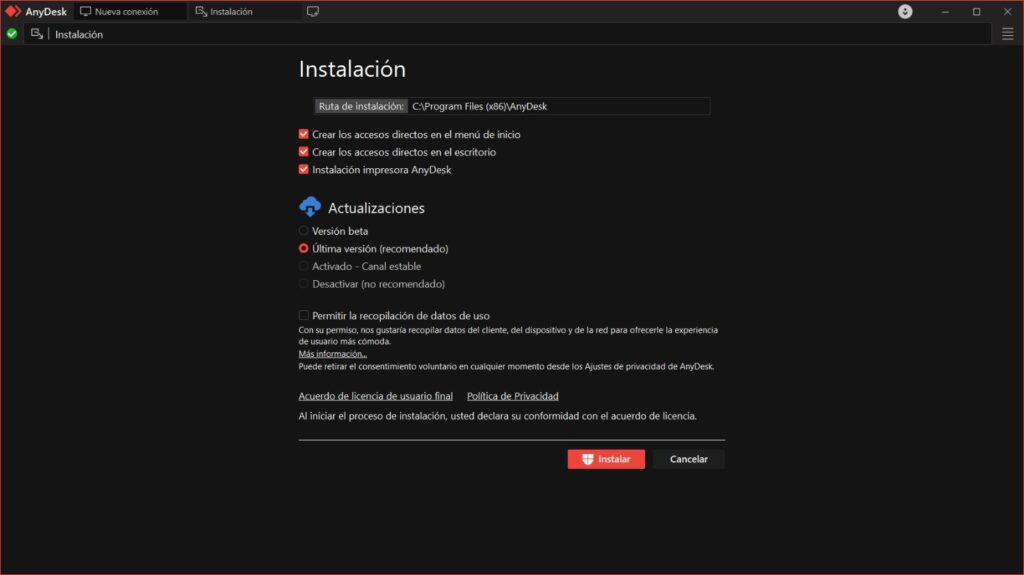Open the Más información link
This screenshot has height=575, width=1024.
[332, 353]
